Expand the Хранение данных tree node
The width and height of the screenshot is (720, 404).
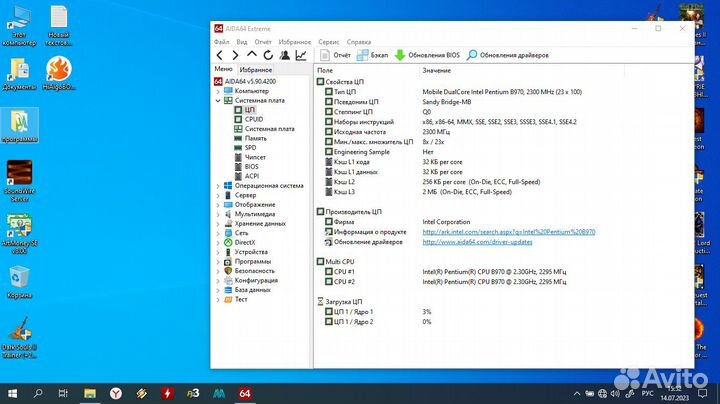[218, 224]
